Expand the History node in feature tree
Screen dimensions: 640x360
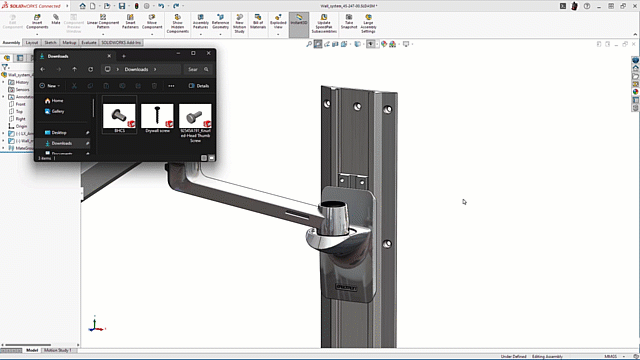coord(3,82)
